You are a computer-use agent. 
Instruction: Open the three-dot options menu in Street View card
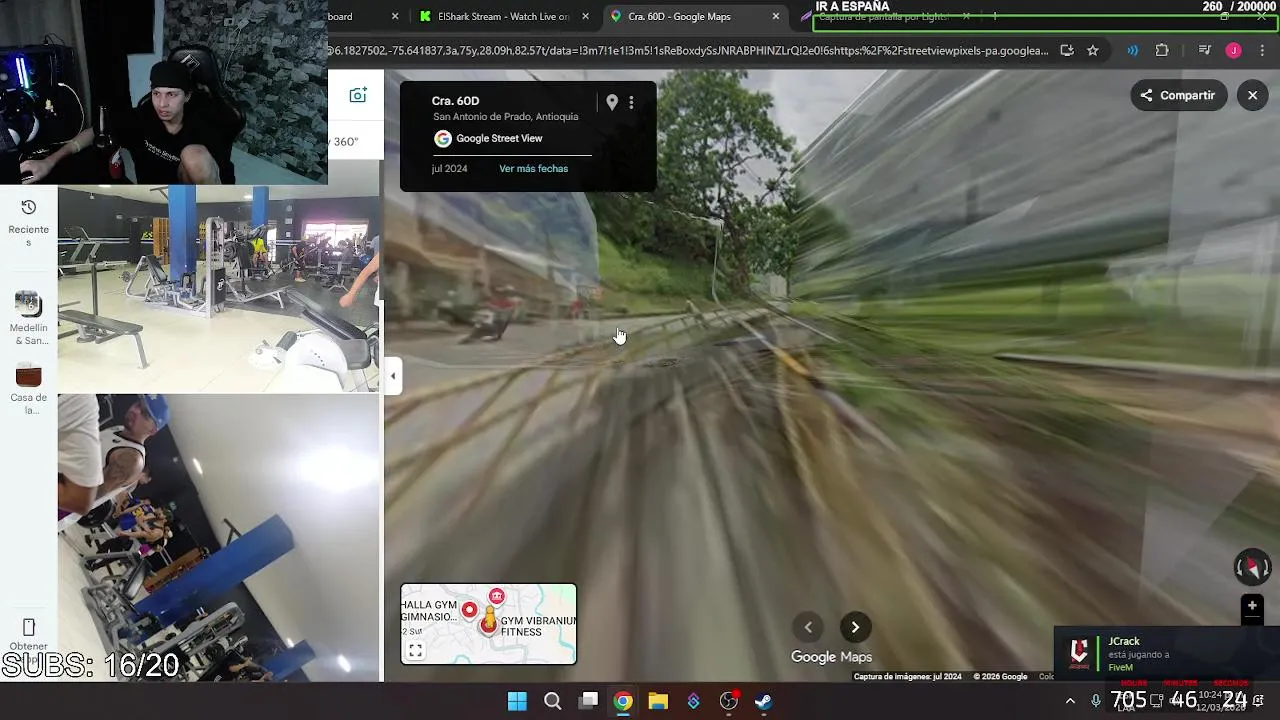click(x=631, y=102)
